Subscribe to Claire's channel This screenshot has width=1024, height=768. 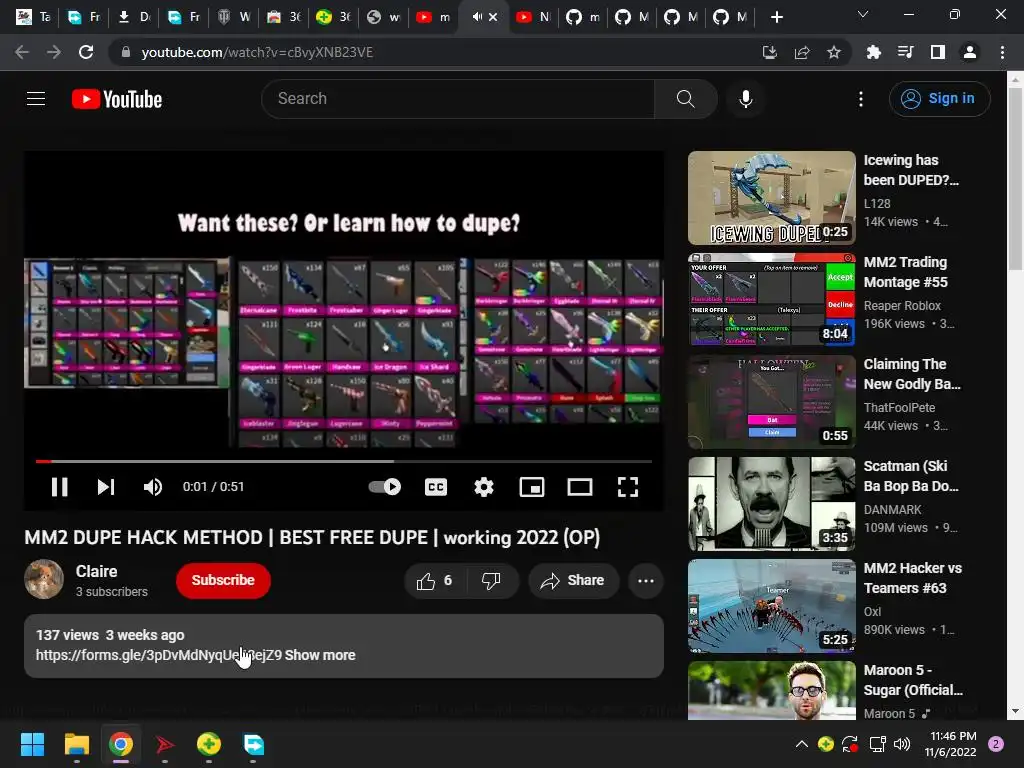pos(223,580)
